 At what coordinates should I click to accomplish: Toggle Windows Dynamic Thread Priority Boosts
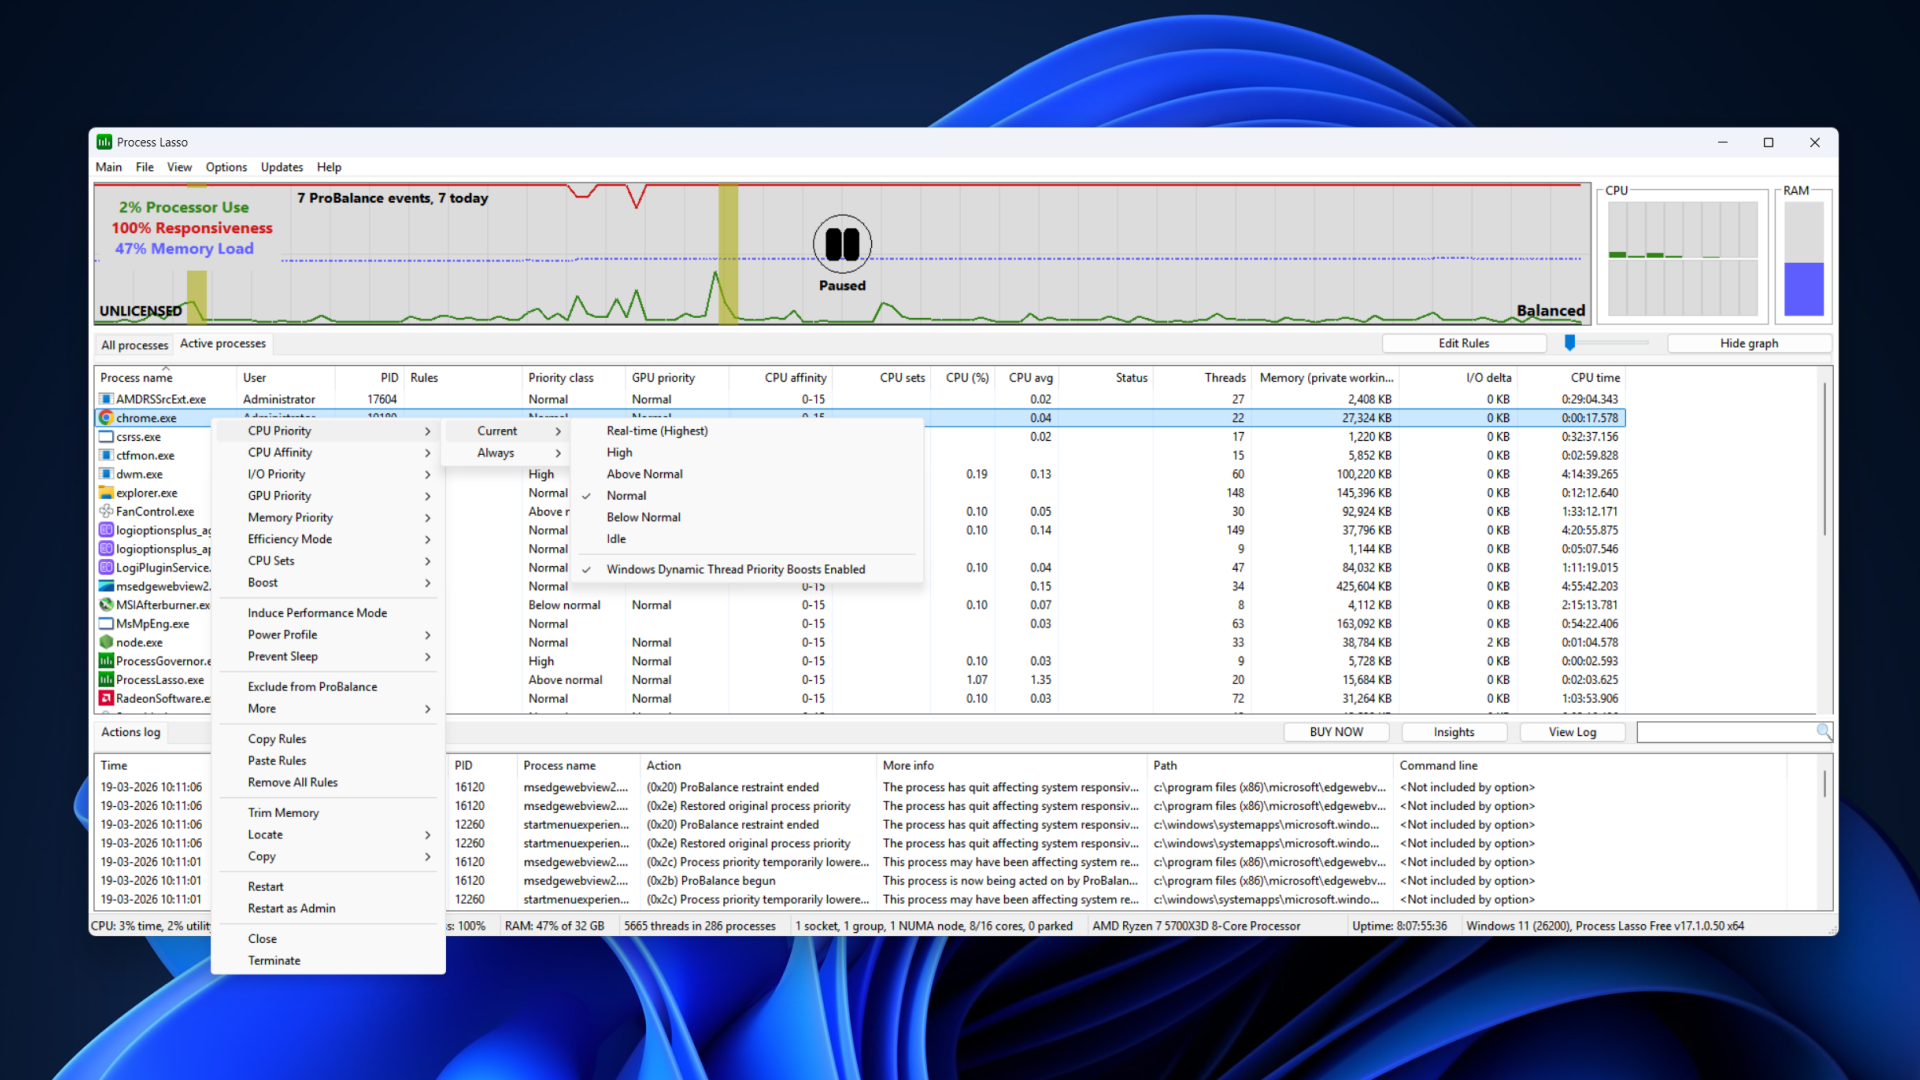pyautogui.click(x=746, y=569)
